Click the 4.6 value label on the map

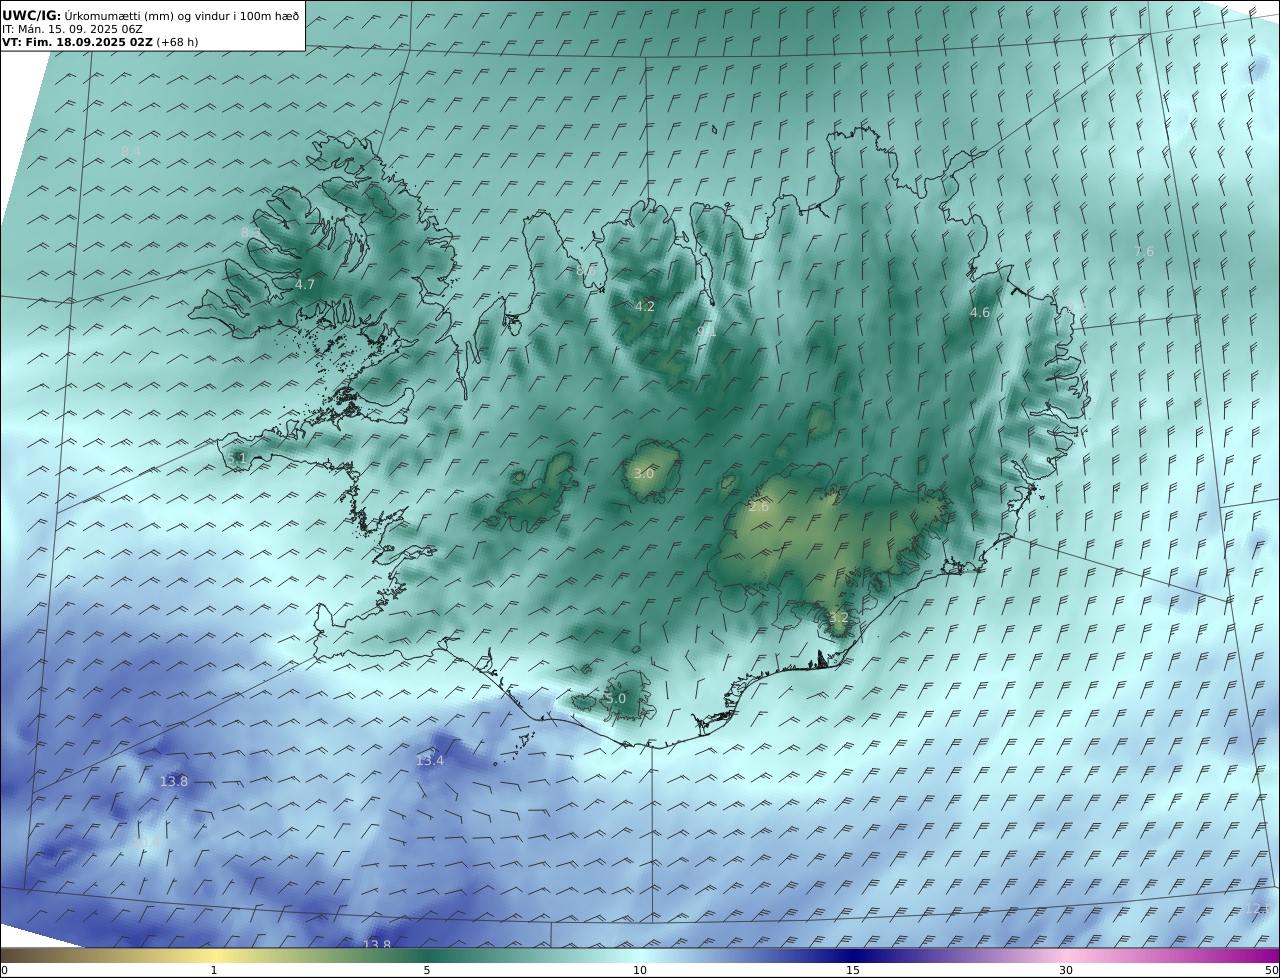tap(980, 312)
